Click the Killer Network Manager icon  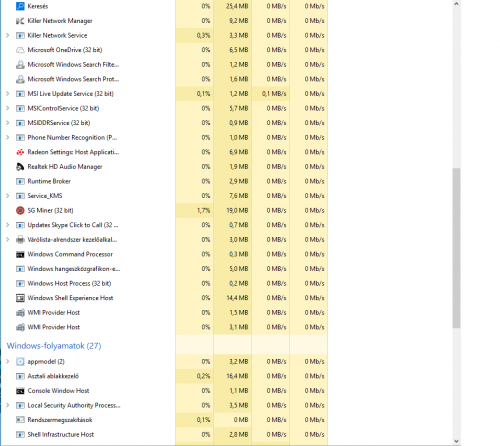click(x=20, y=21)
